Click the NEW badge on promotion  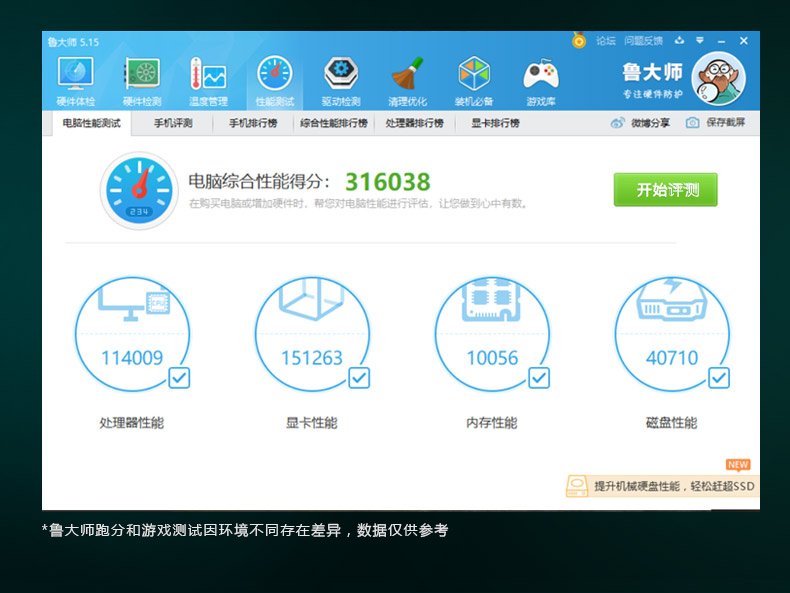pyautogui.click(x=738, y=465)
